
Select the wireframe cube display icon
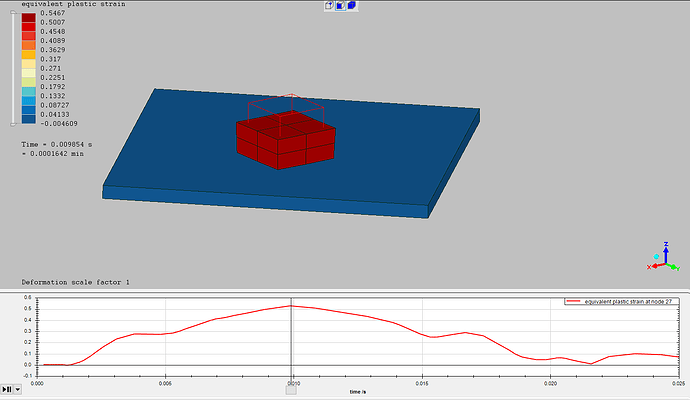[x=329, y=6]
